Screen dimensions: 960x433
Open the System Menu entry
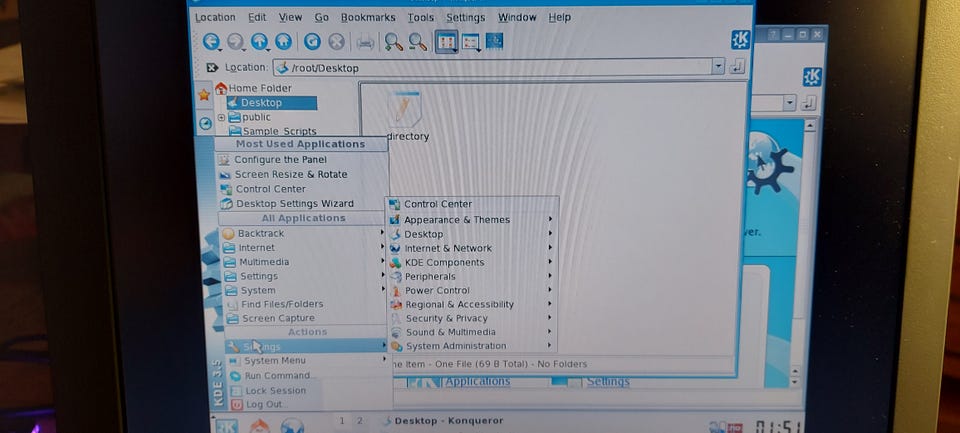click(308, 361)
